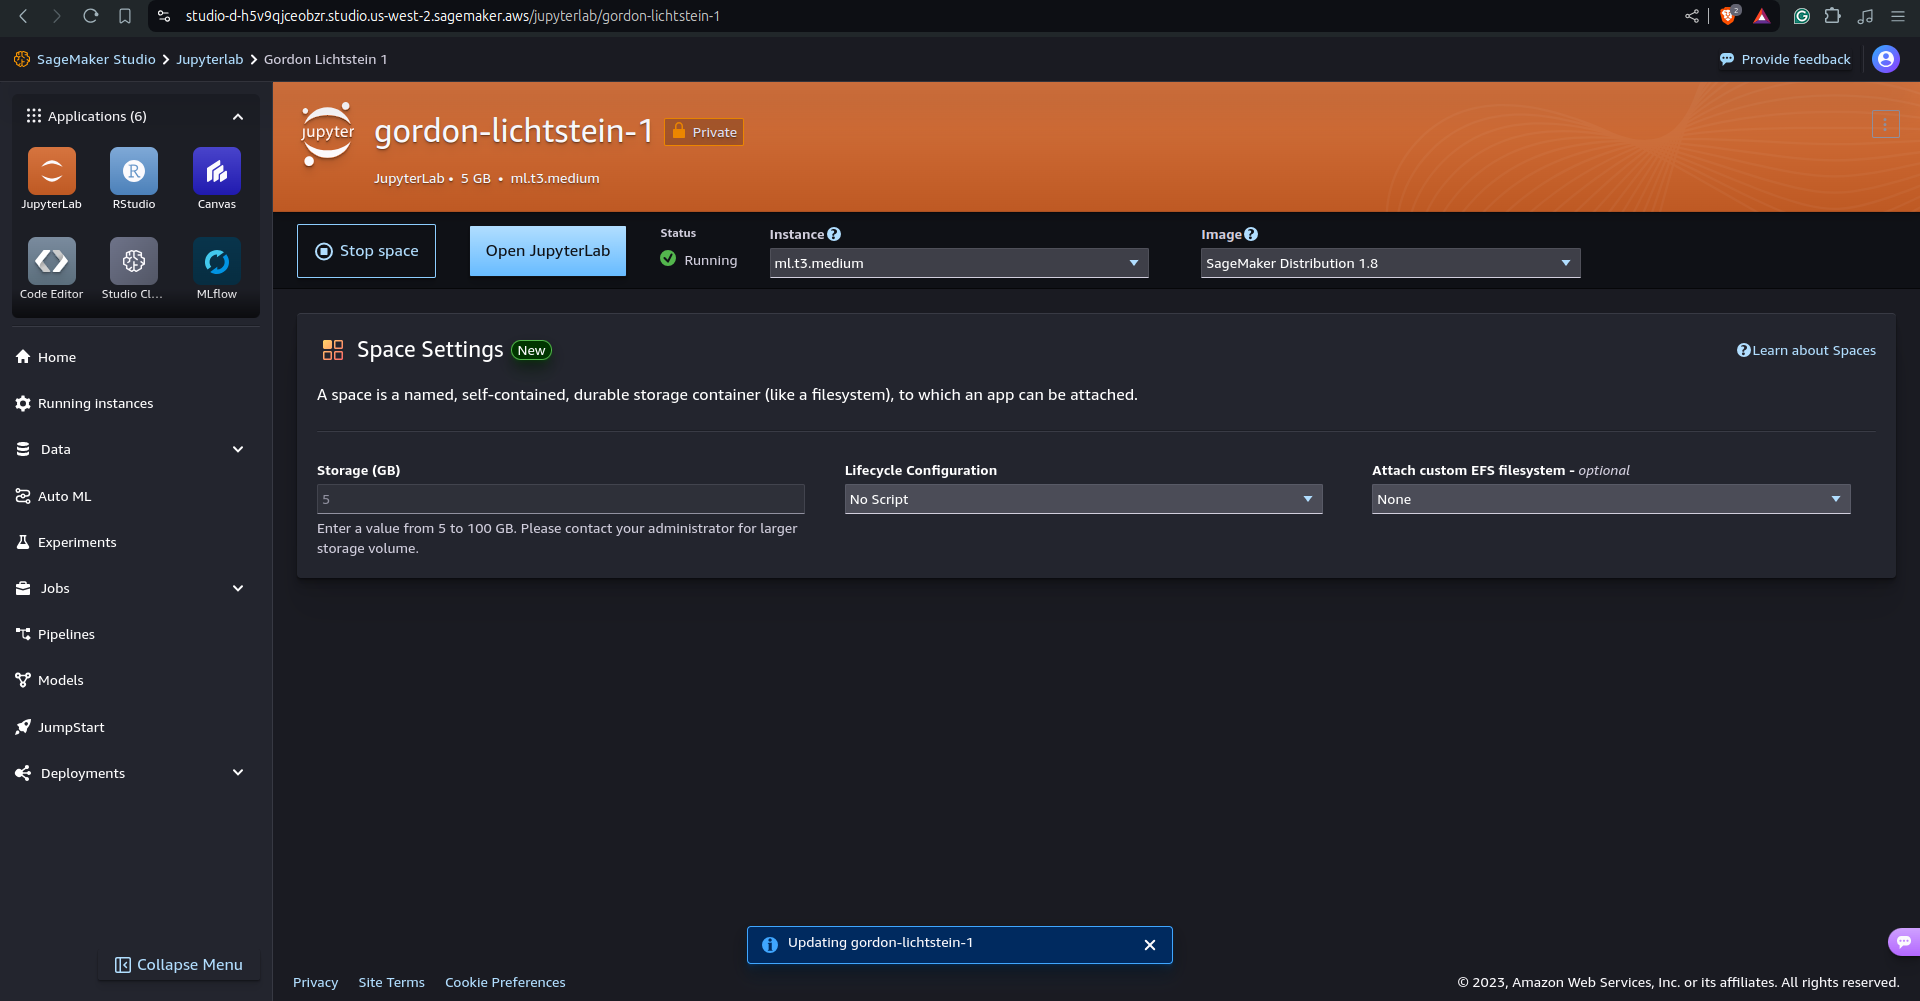Image resolution: width=1920 pixels, height=1001 pixels.
Task: Go to Jupyterlab breadcrumb link
Action: pyautogui.click(x=210, y=59)
